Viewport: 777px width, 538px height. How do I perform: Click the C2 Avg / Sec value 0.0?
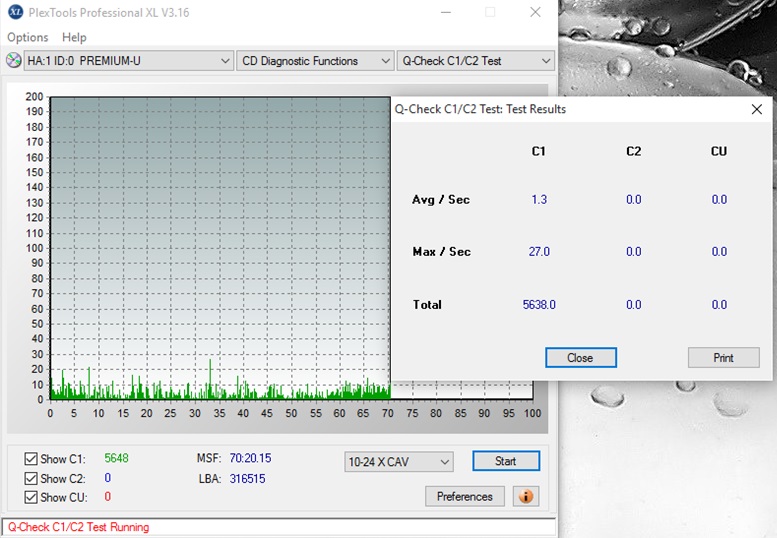pyautogui.click(x=634, y=200)
